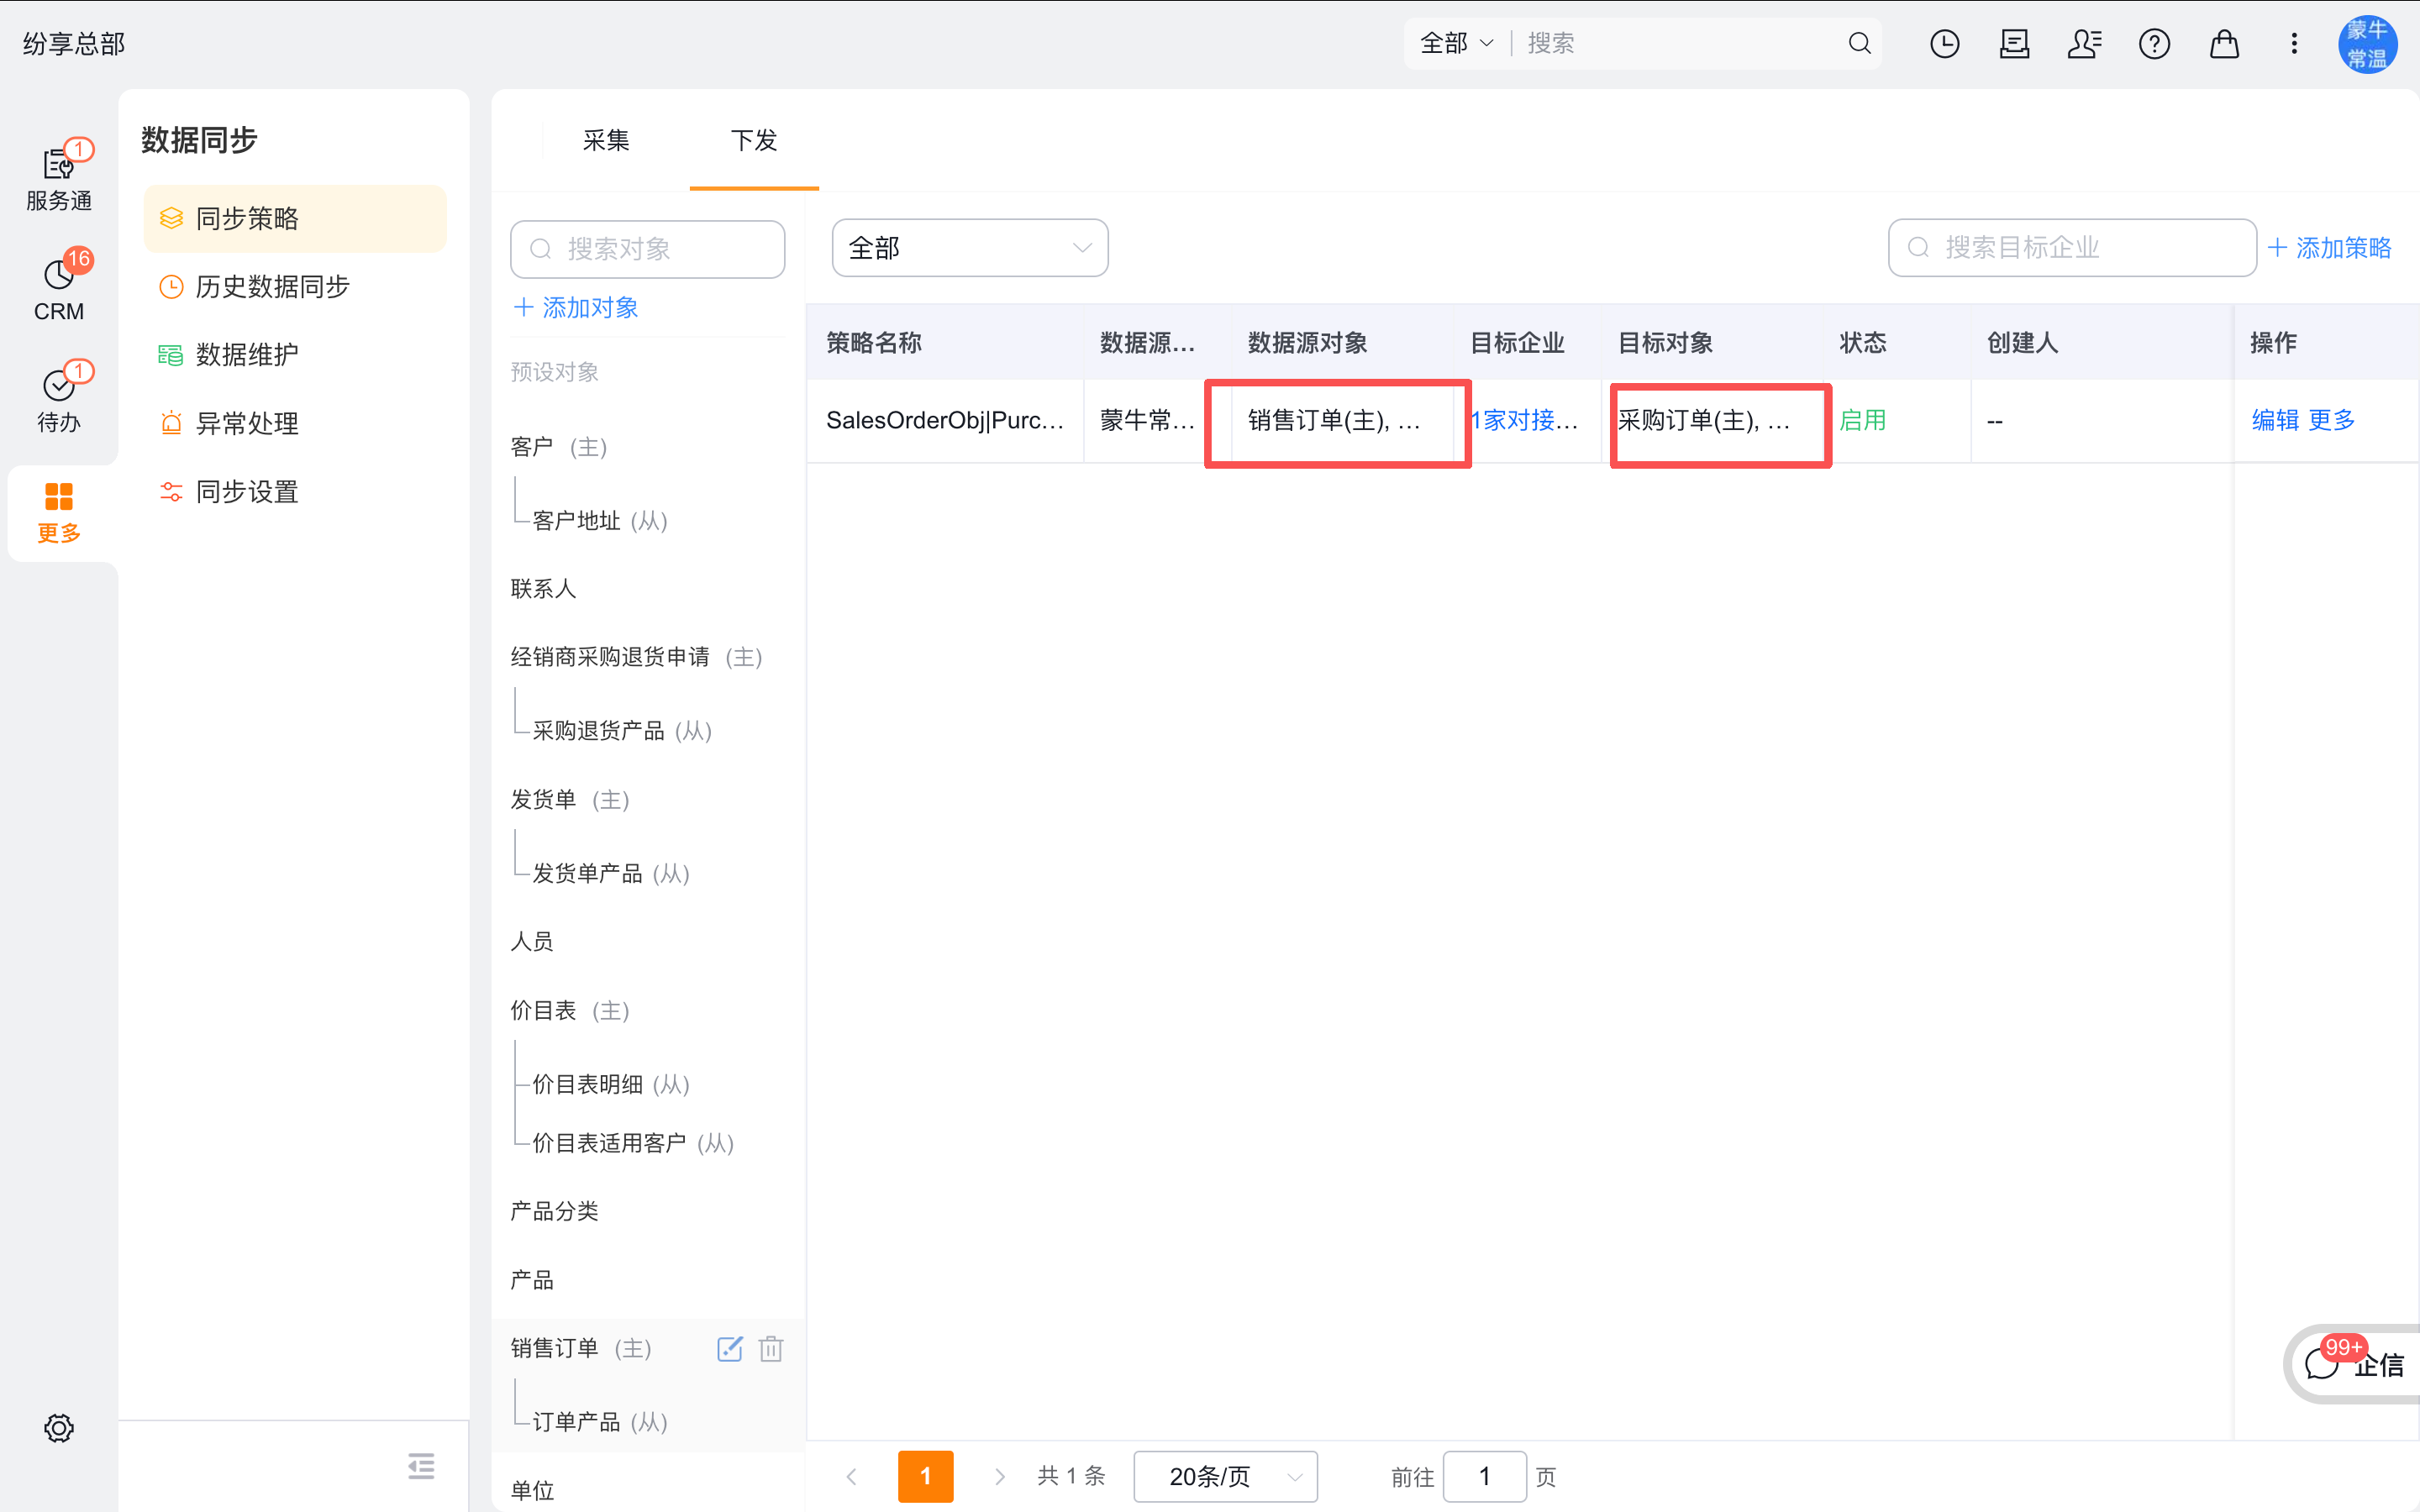Image resolution: width=2420 pixels, height=1512 pixels.
Task: Switch to the 采集 tab
Action: click(x=606, y=140)
